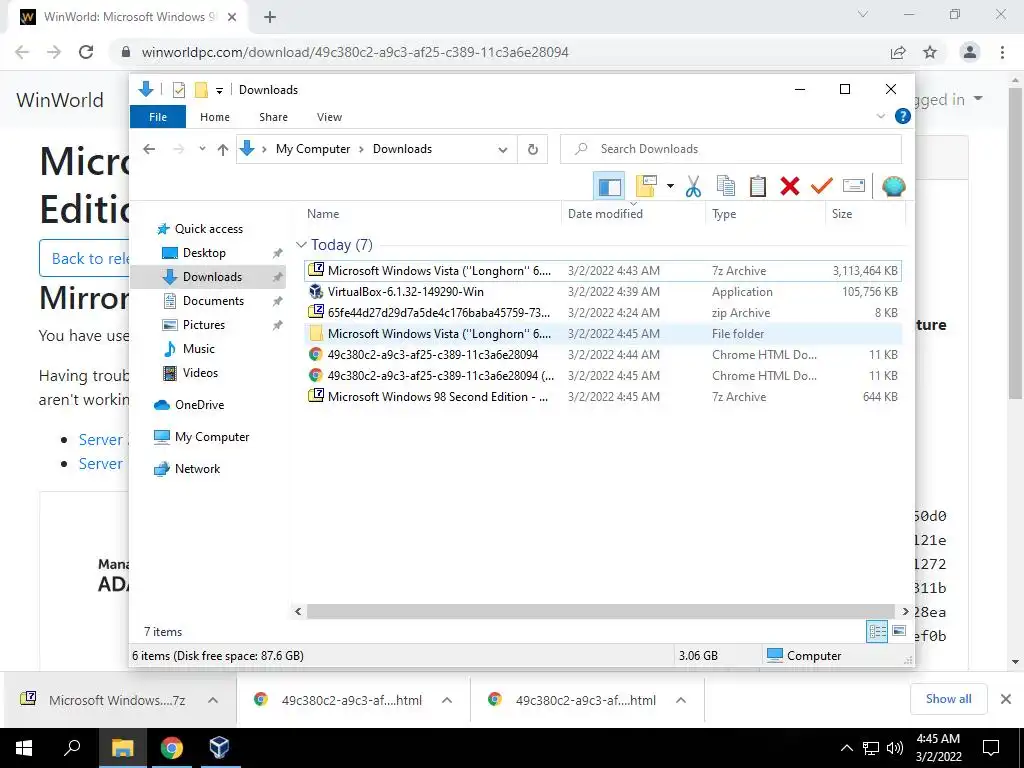Image resolution: width=1024 pixels, height=768 pixels.
Task: Click My Computer in the address breadcrumb
Action: coord(313,149)
